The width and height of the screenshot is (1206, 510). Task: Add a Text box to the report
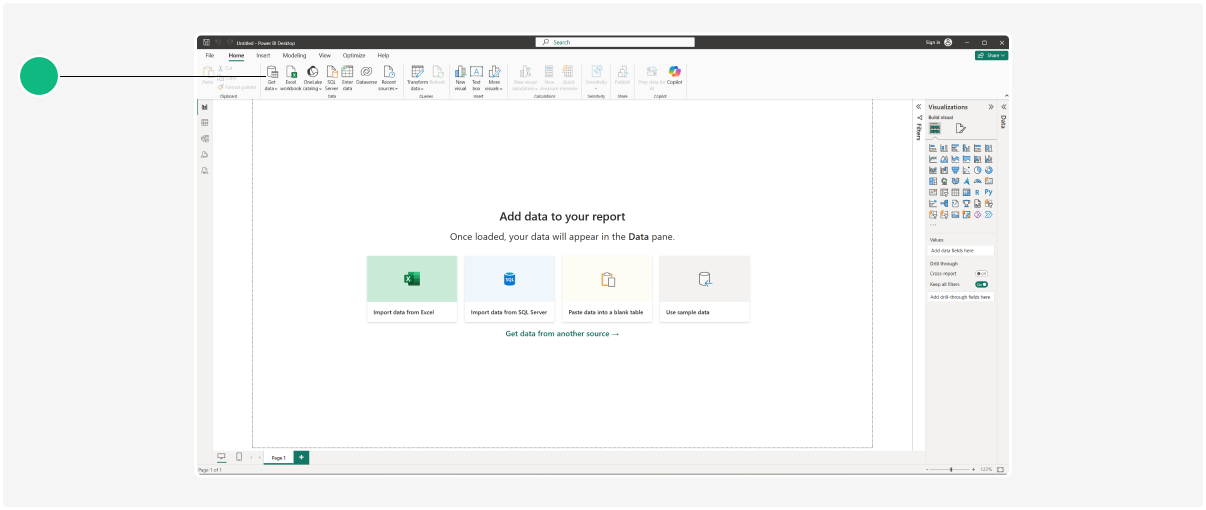pyautogui.click(x=476, y=78)
